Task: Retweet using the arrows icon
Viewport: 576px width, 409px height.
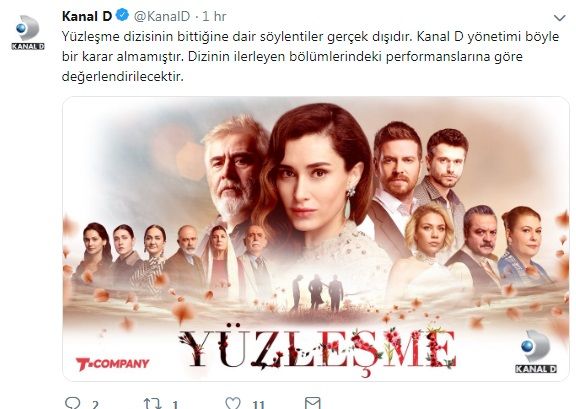Action: tap(152, 403)
